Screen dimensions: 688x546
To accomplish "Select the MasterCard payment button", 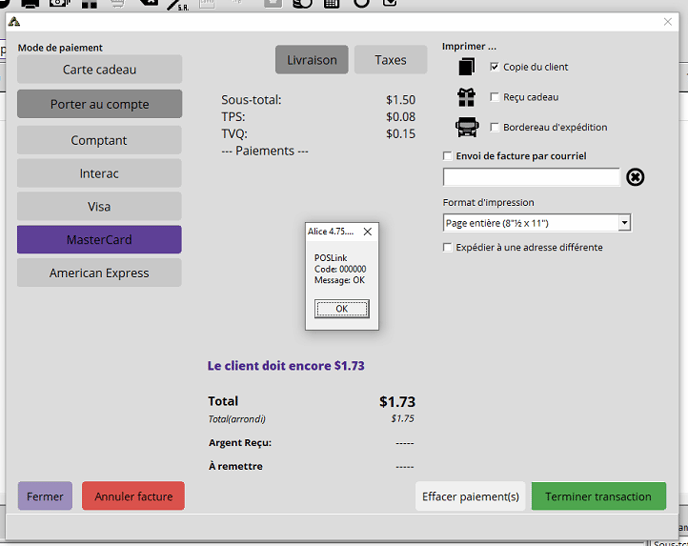I will coord(99,240).
